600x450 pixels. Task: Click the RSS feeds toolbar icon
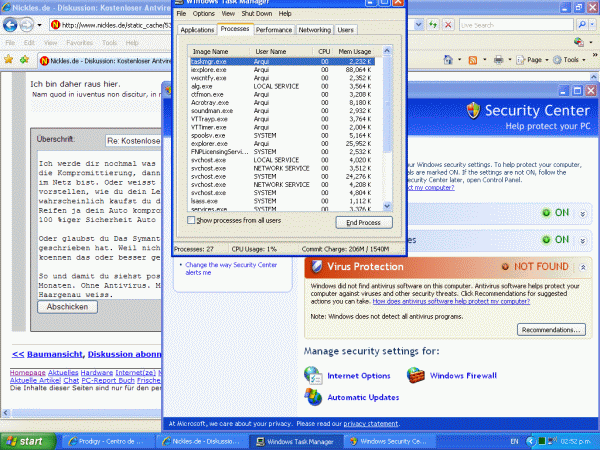point(473,60)
